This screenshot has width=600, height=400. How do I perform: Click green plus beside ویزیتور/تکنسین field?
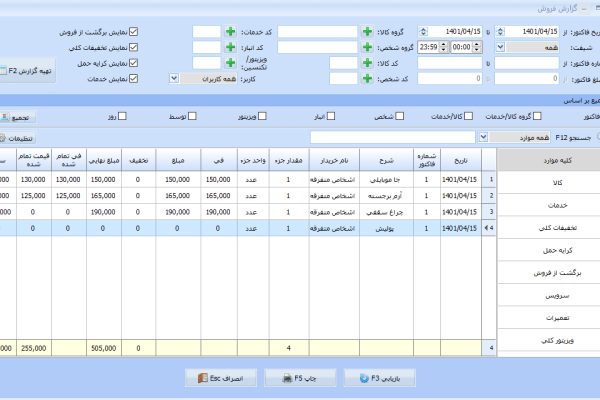coord(230,63)
